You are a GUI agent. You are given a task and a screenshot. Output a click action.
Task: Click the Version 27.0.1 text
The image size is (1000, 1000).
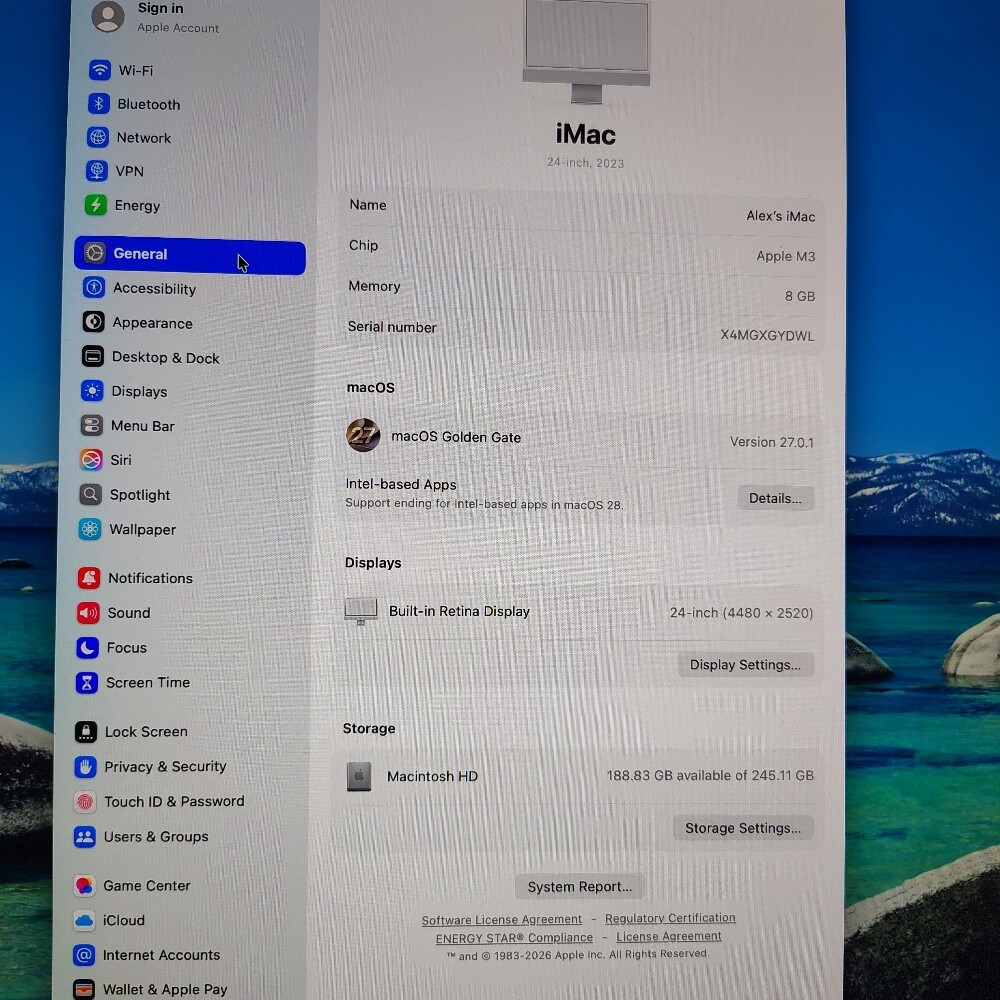pos(772,442)
